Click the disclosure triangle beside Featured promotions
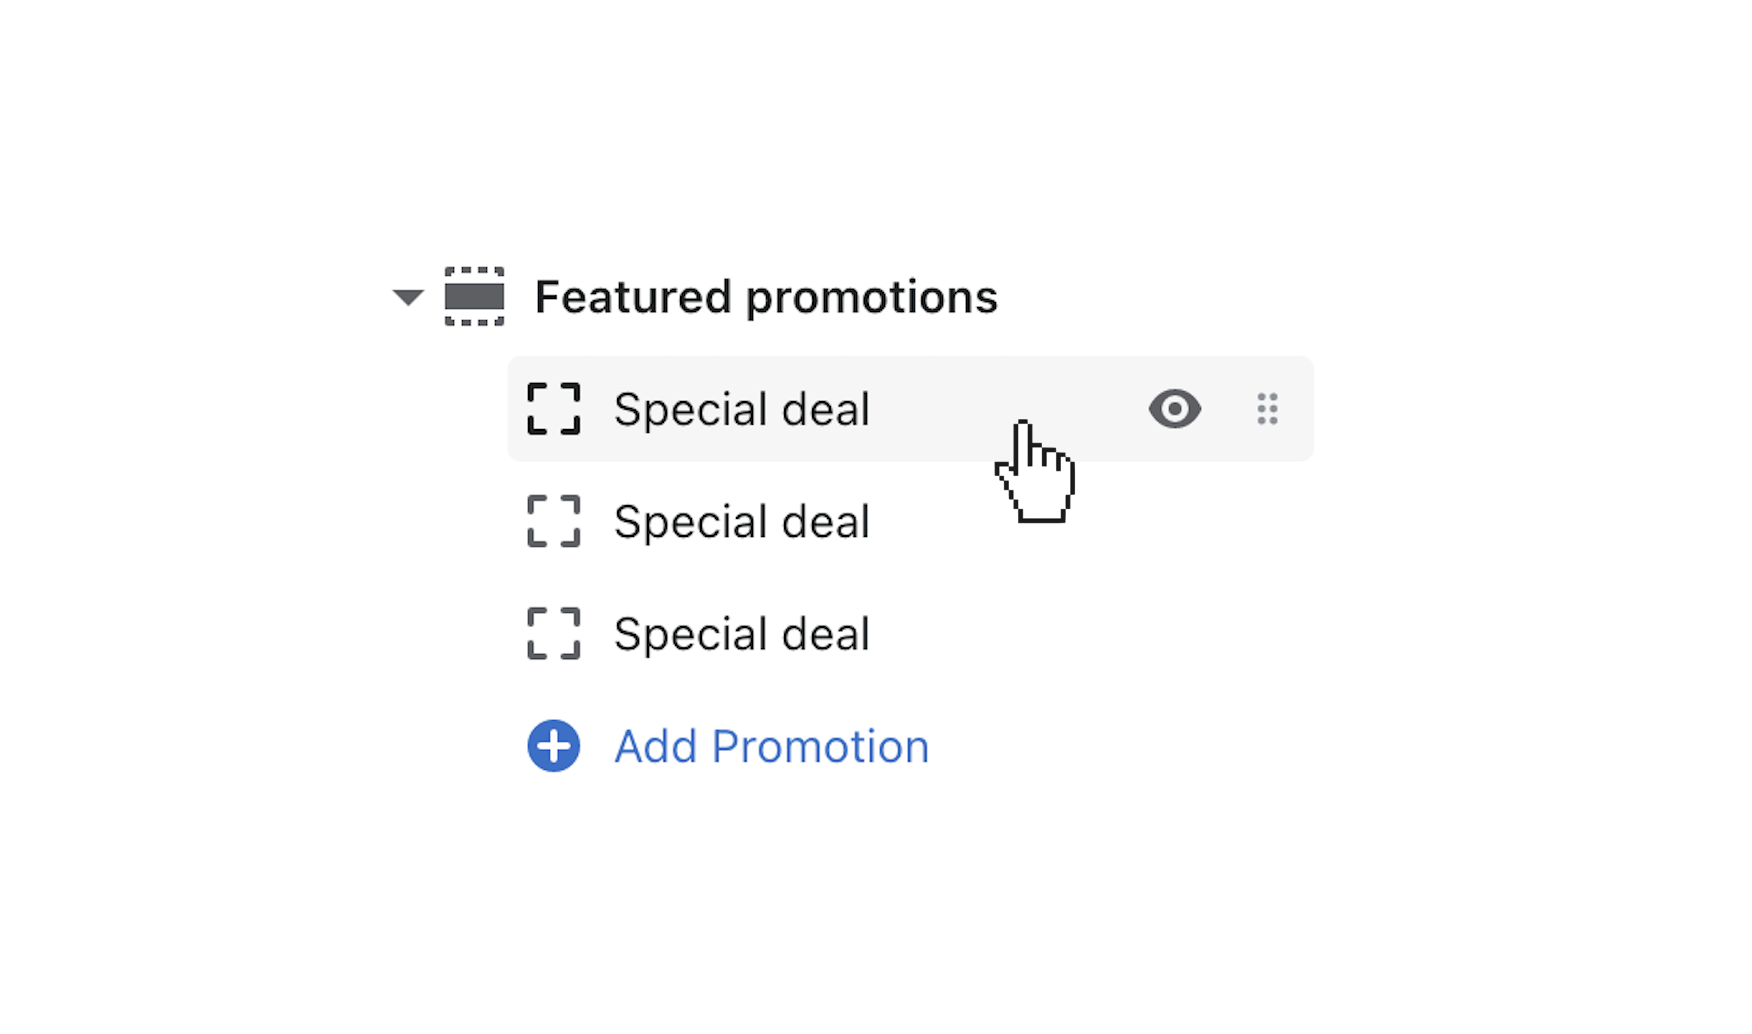1752x1034 pixels. point(407,297)
